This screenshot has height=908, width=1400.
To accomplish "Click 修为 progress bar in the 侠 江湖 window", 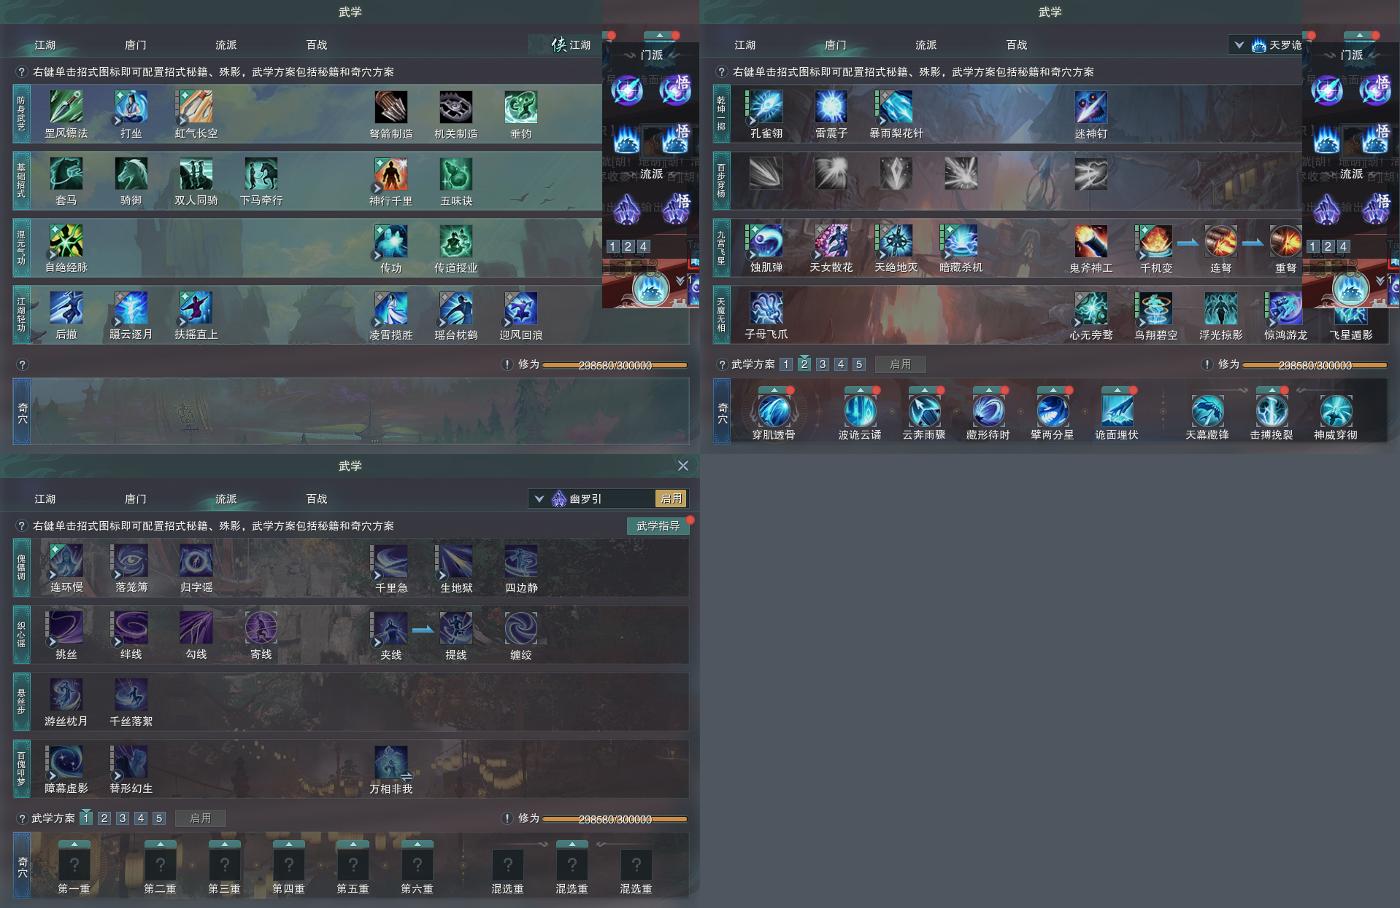I will click(615, 365).
